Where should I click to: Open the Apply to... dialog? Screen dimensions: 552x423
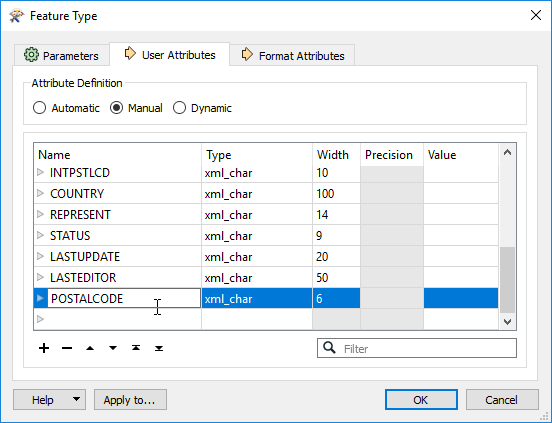(x=130, y=399)
